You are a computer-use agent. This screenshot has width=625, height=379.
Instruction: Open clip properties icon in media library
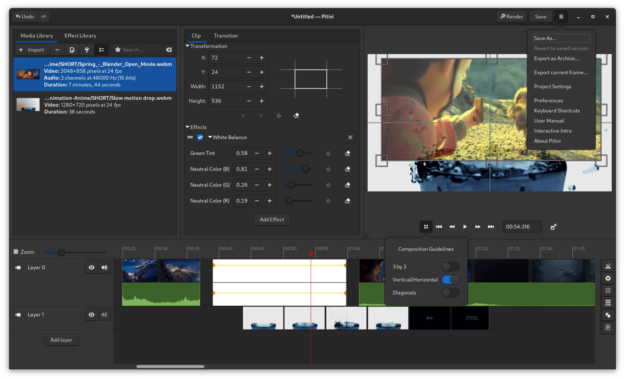click(72, 50)
